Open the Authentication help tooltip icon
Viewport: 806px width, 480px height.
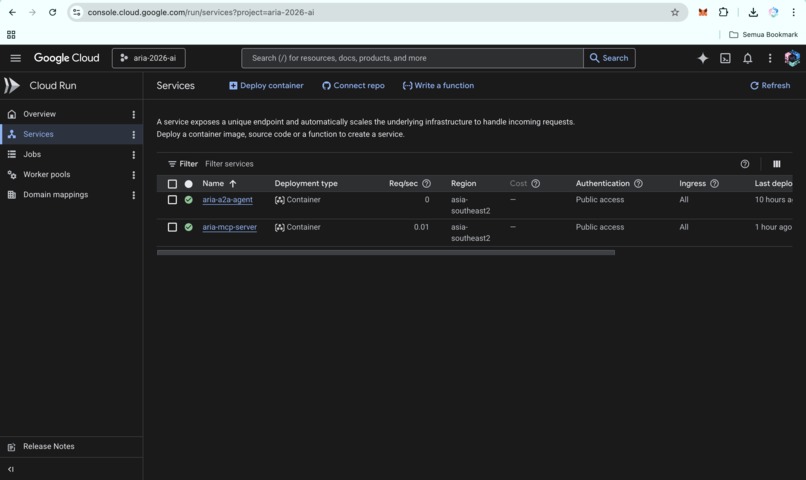(638, 183)
